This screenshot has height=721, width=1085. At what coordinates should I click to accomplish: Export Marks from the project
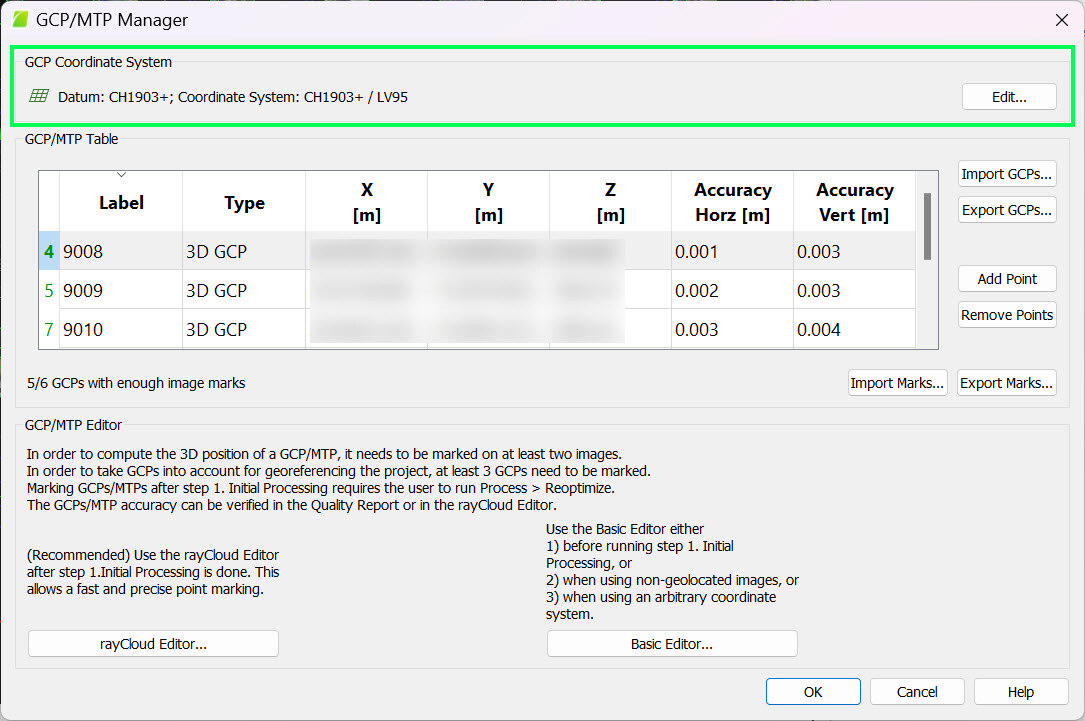click(1006, 382)
